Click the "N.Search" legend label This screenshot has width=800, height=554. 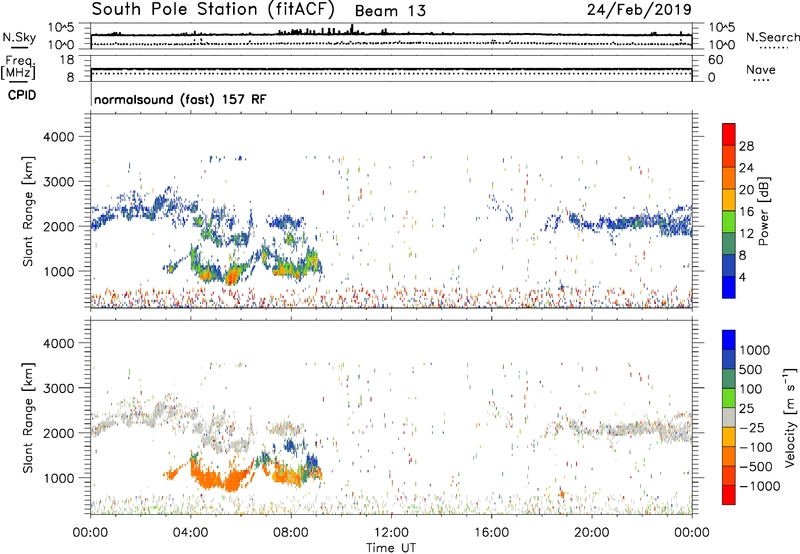772,37
